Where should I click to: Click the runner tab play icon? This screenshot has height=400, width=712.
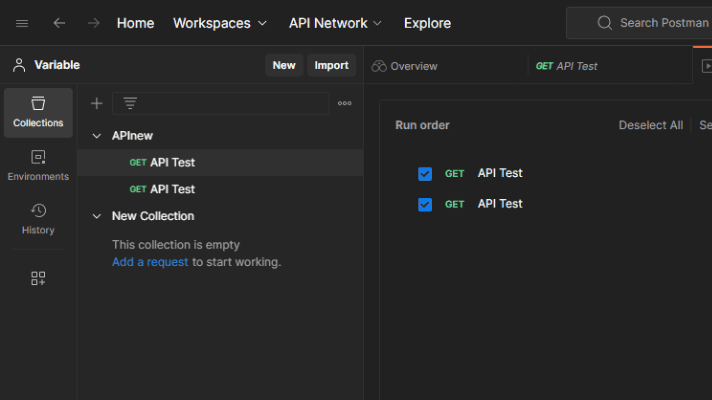coord(707,66)
